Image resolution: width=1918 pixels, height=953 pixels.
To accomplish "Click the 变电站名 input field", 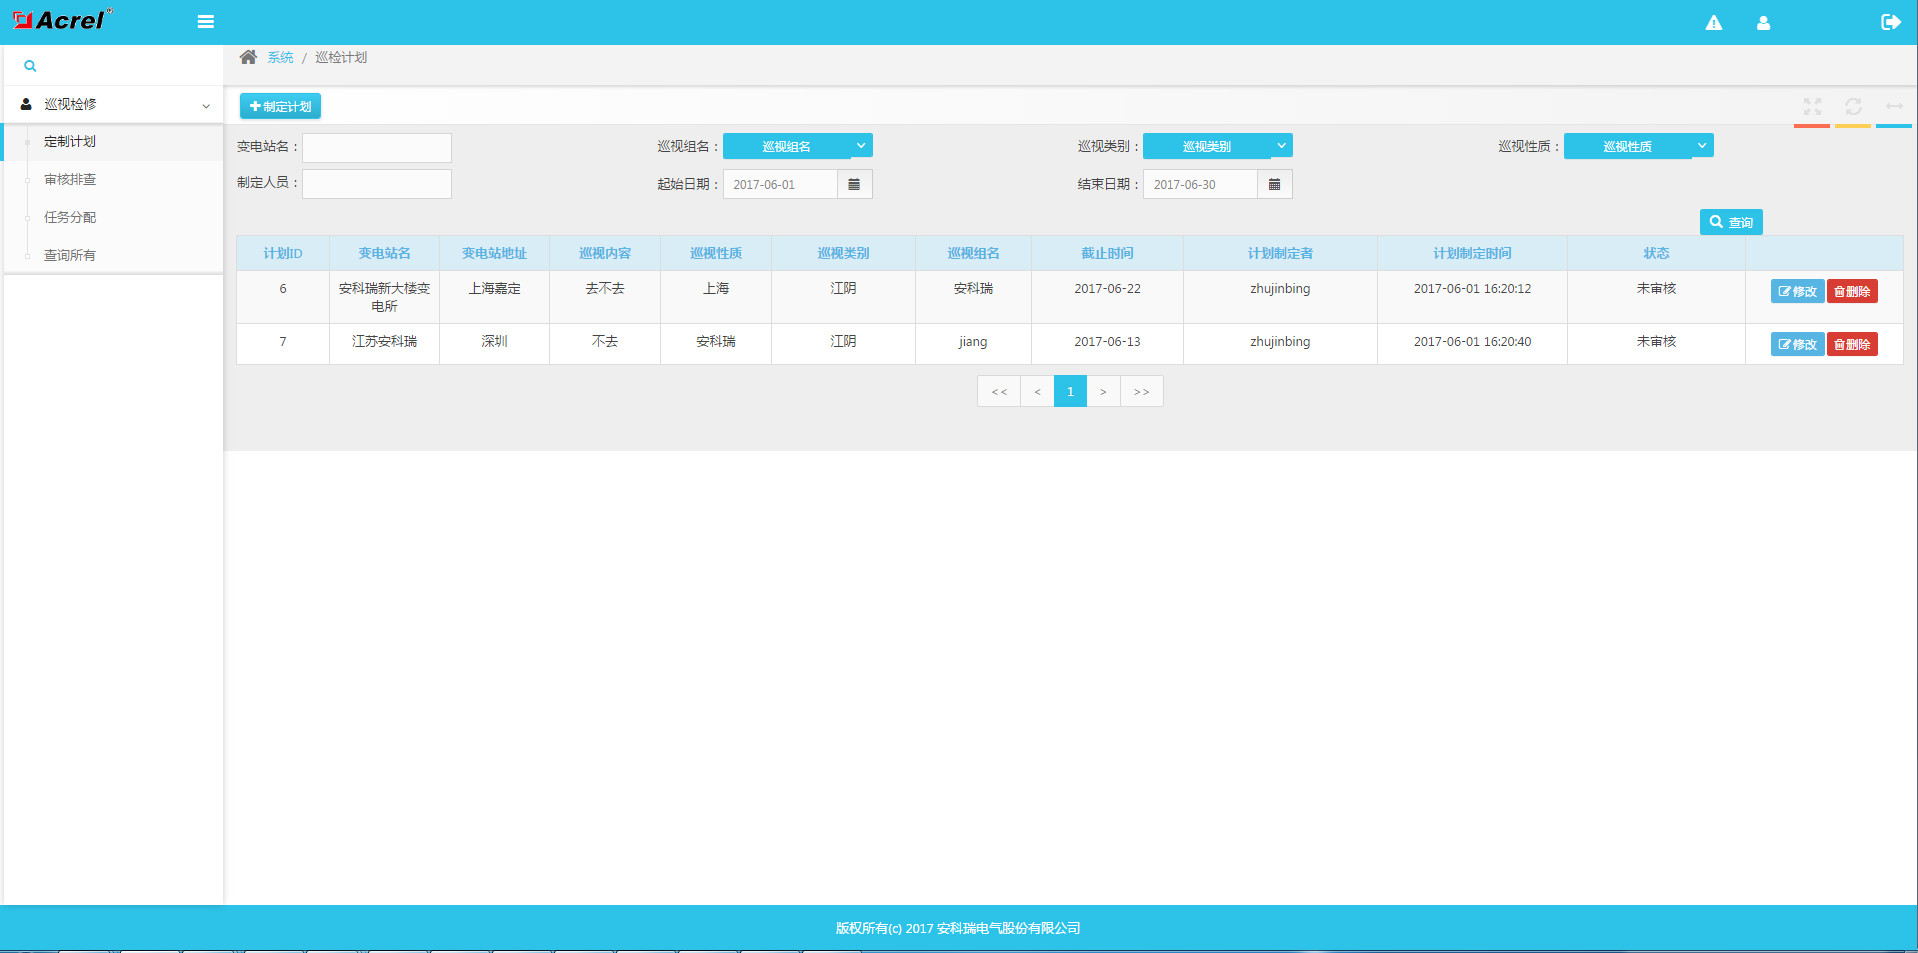I will tap(377, 148).
